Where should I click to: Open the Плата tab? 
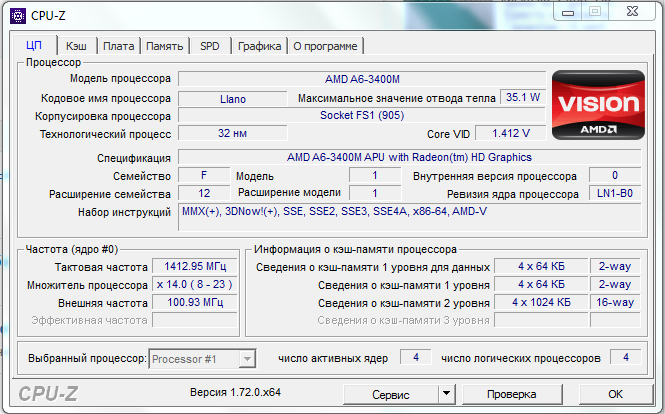pyautogui.click(x=119, y=46)
